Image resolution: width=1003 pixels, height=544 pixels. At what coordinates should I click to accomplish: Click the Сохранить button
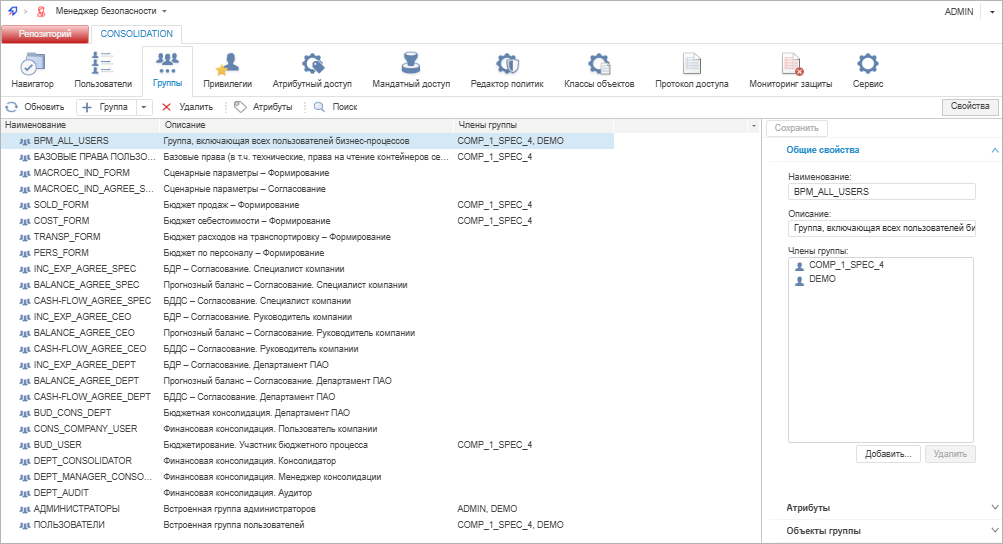(x=796, y=128)
